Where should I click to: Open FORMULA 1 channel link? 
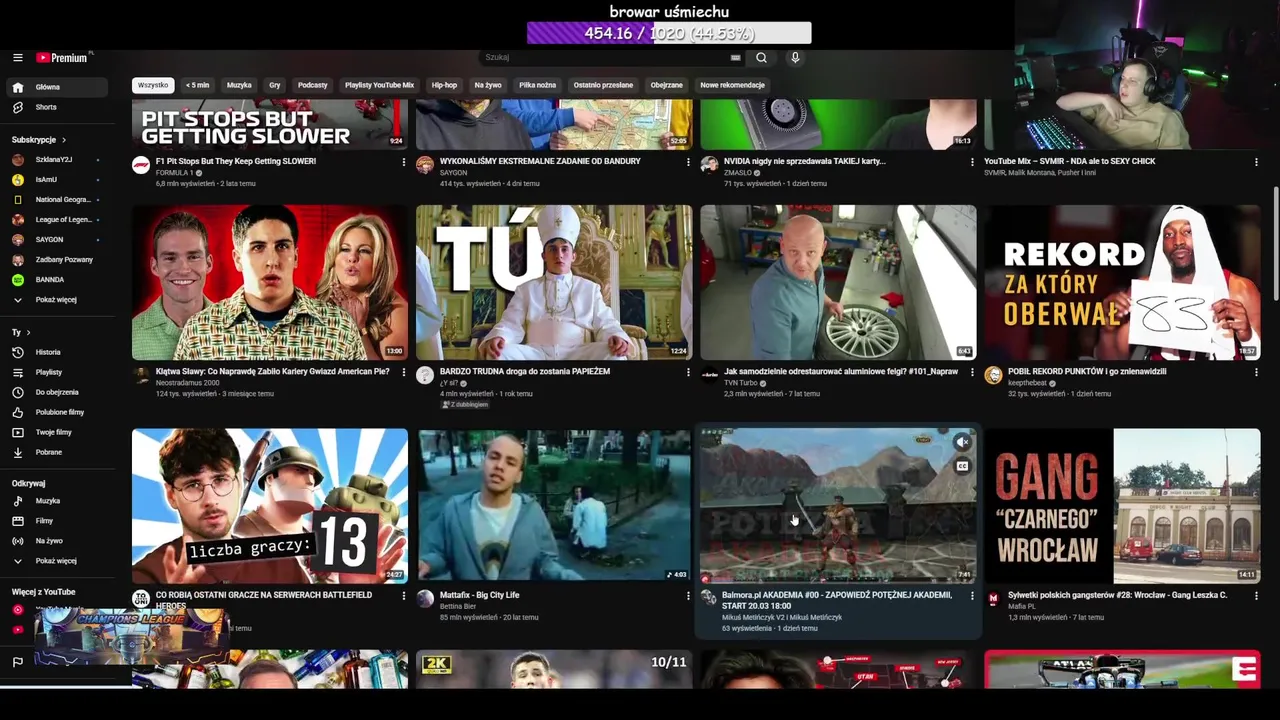tap(175, 173)
